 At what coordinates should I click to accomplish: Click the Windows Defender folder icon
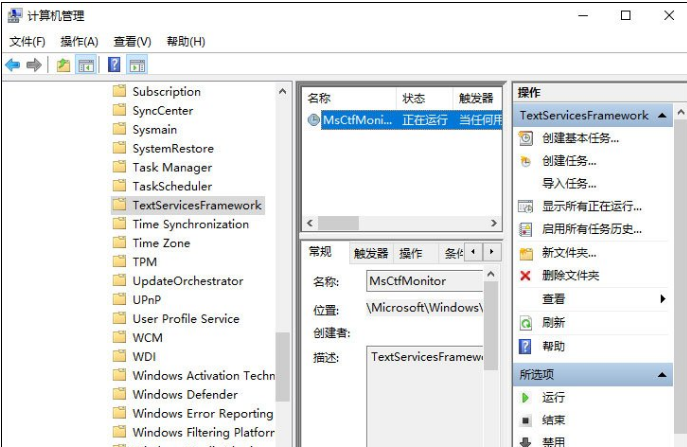tap(120, 394)
